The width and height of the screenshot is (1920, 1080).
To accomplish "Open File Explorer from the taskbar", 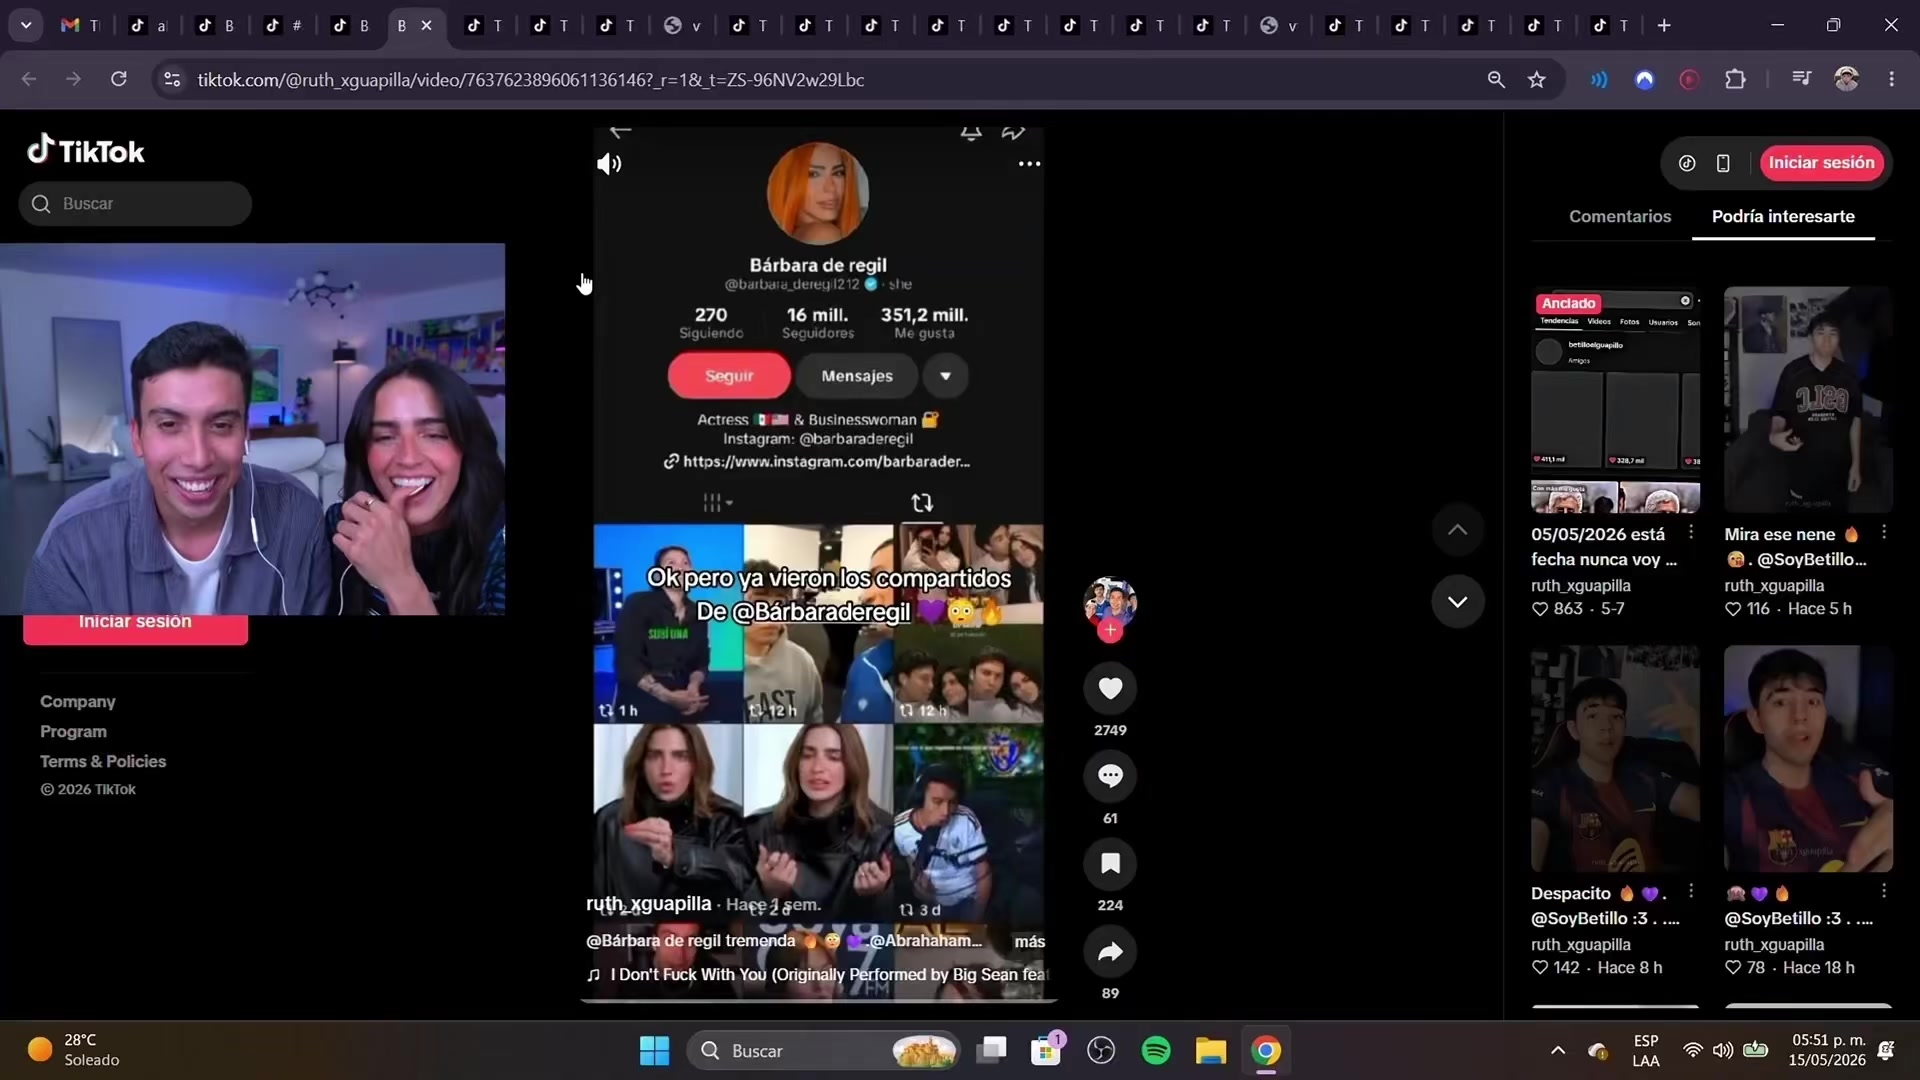I will tap(1211, 1051).
